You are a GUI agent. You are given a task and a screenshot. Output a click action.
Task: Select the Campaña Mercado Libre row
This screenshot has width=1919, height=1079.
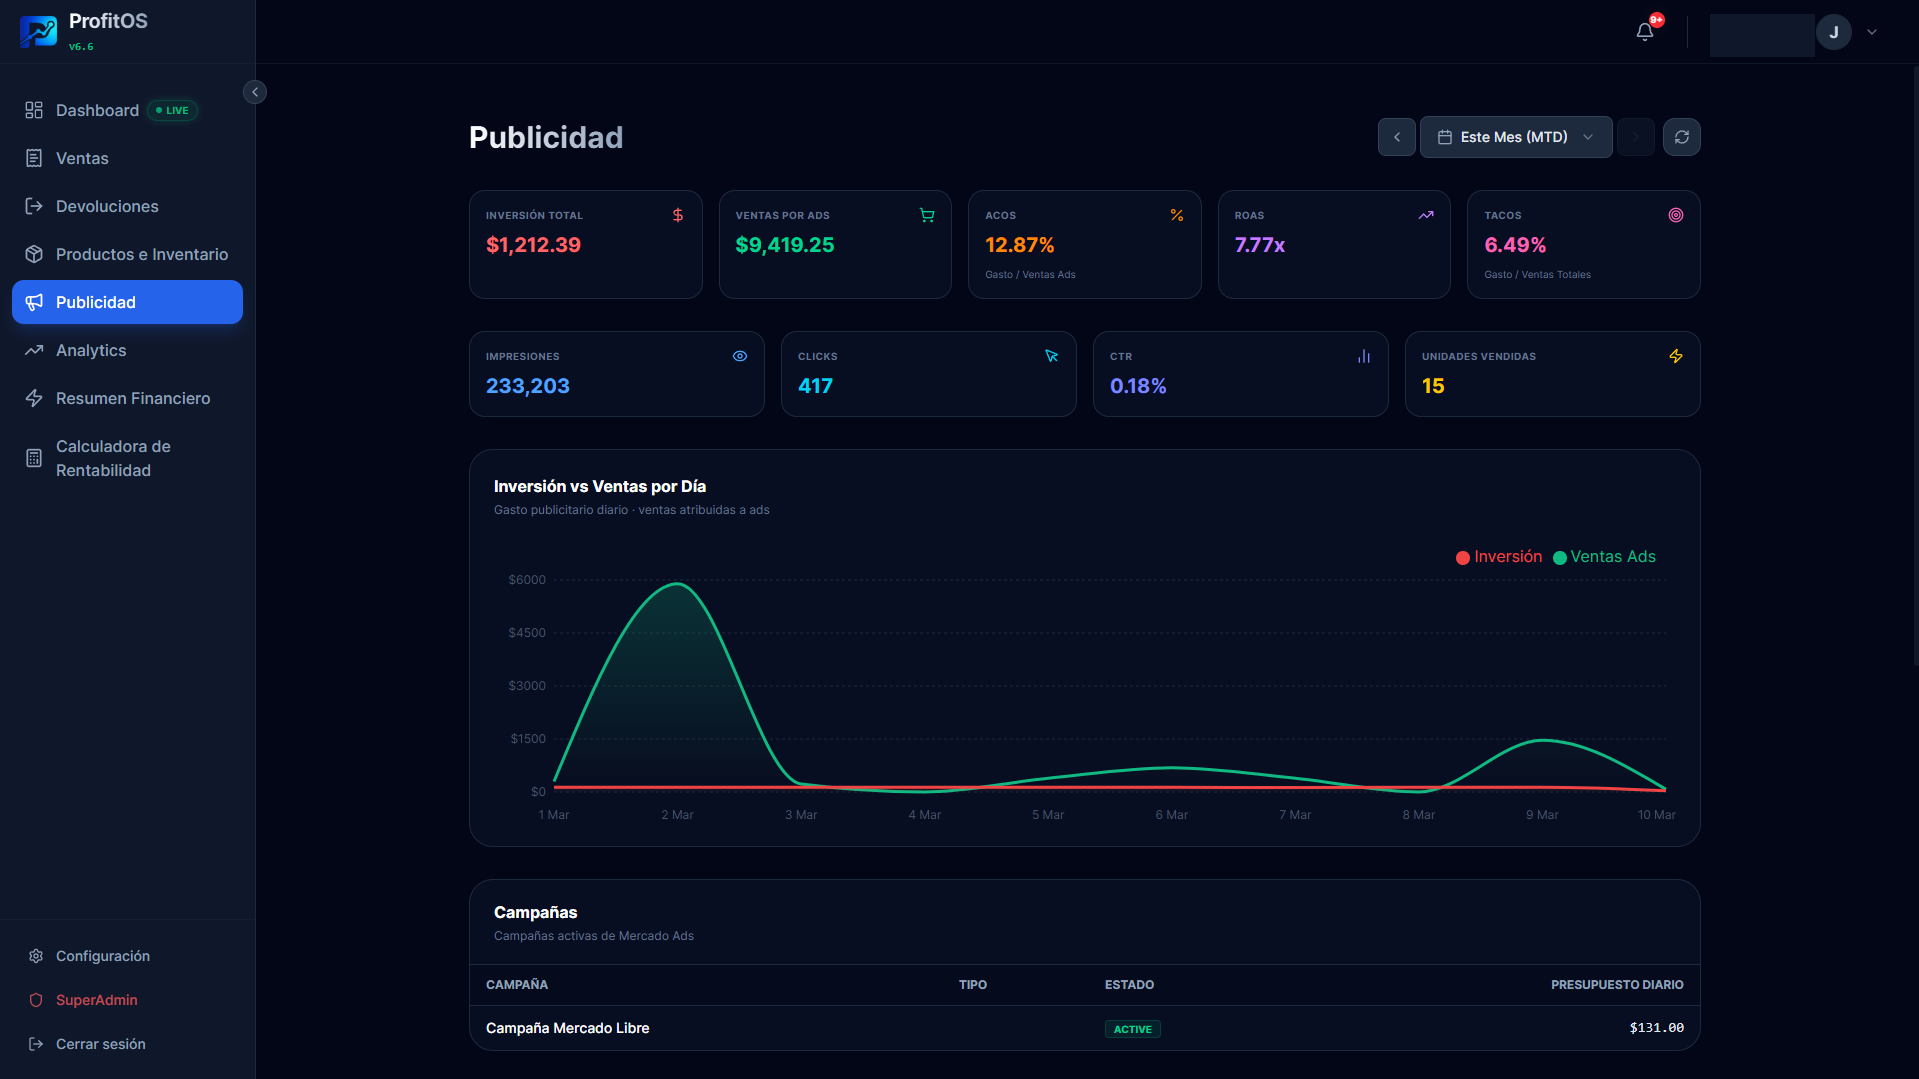coord(567,1028)
